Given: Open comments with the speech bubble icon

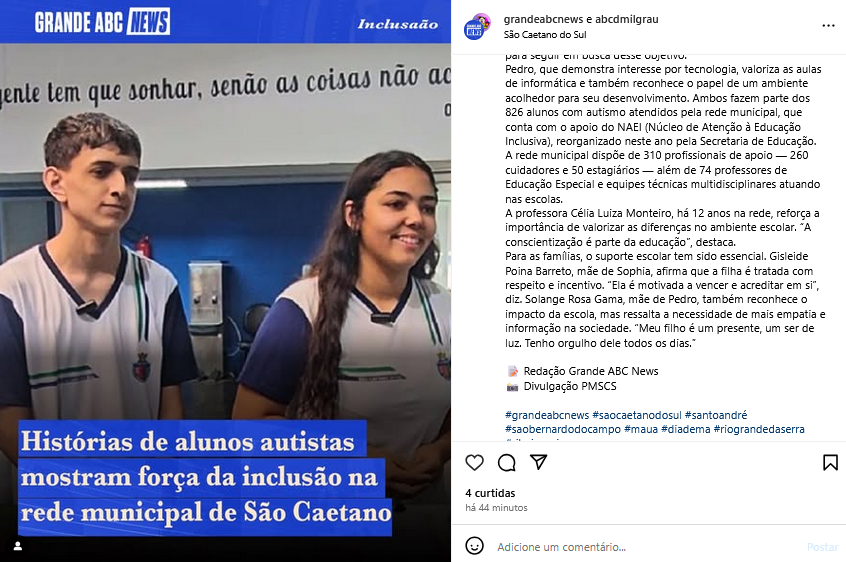Looking at the screenshot, I should pos(507,463).
